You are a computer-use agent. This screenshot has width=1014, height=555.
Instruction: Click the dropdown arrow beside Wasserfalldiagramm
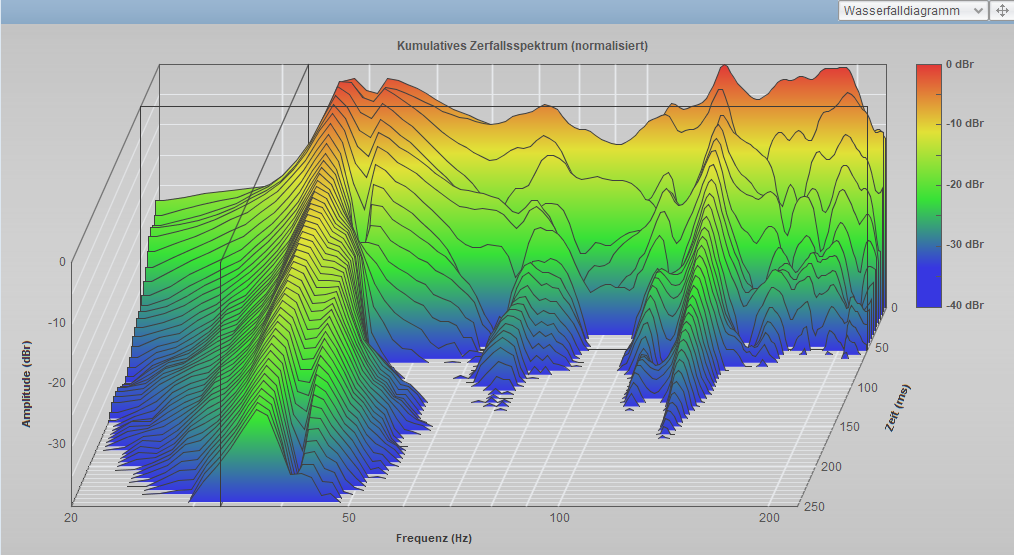(977, 11)
